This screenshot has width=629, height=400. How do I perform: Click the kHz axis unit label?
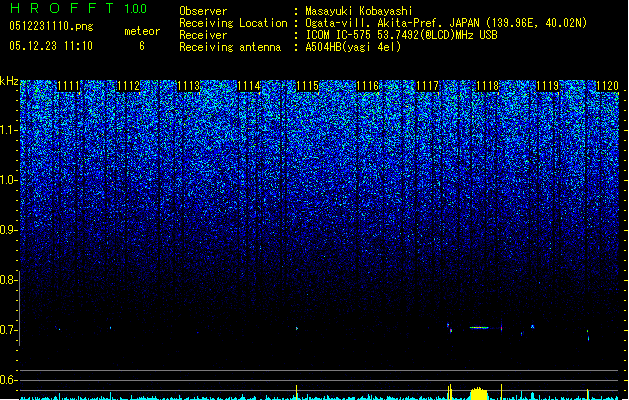point(9,81)
